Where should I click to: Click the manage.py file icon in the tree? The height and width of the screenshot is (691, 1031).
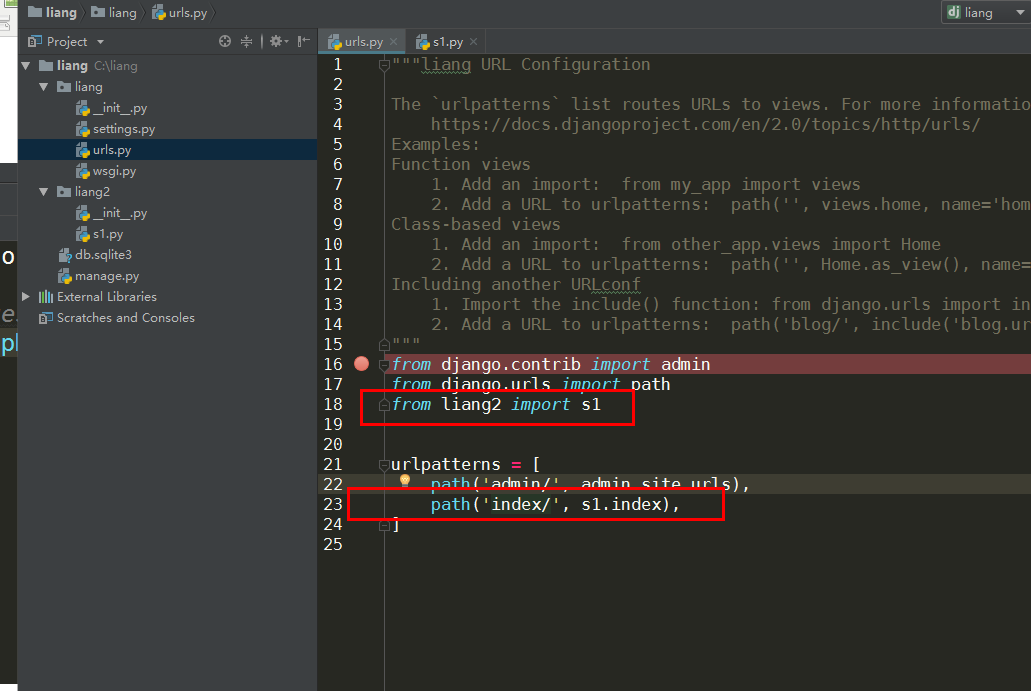65,276
